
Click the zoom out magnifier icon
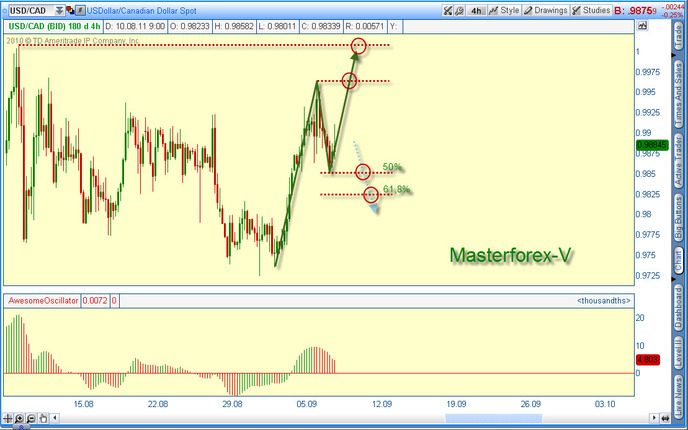[31, 418]
